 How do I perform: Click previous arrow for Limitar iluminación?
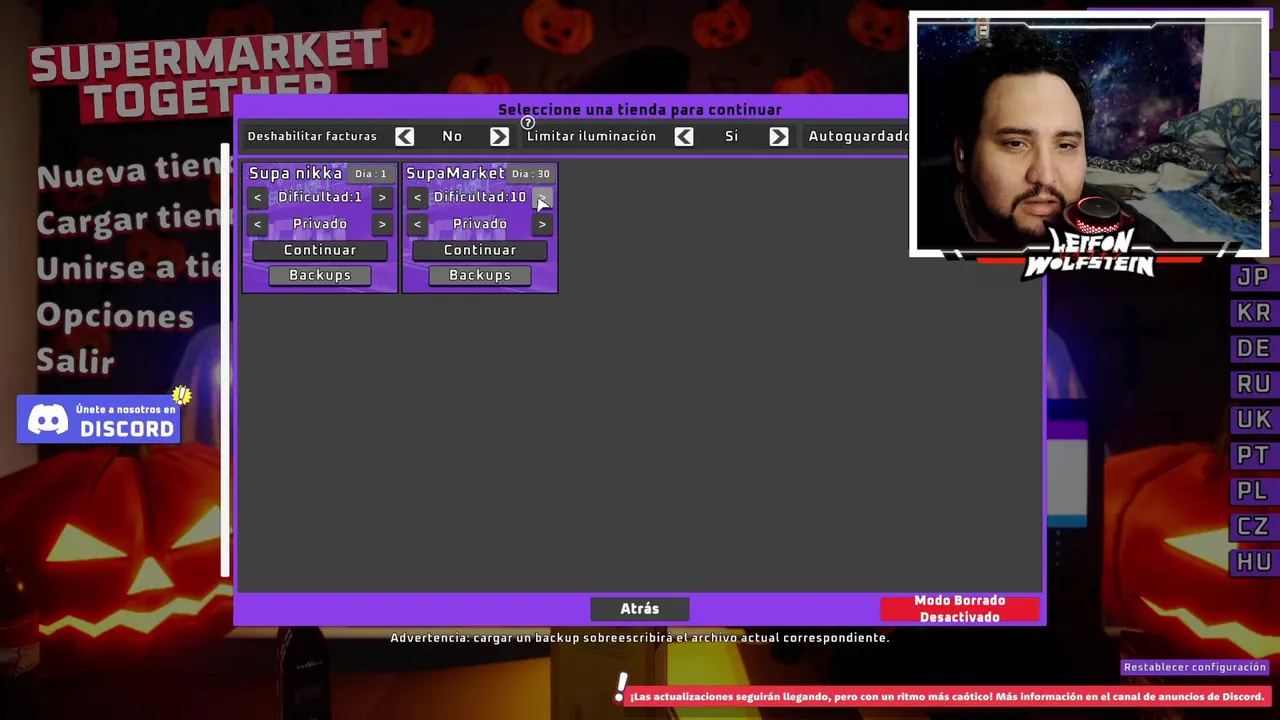coord(684,137)
